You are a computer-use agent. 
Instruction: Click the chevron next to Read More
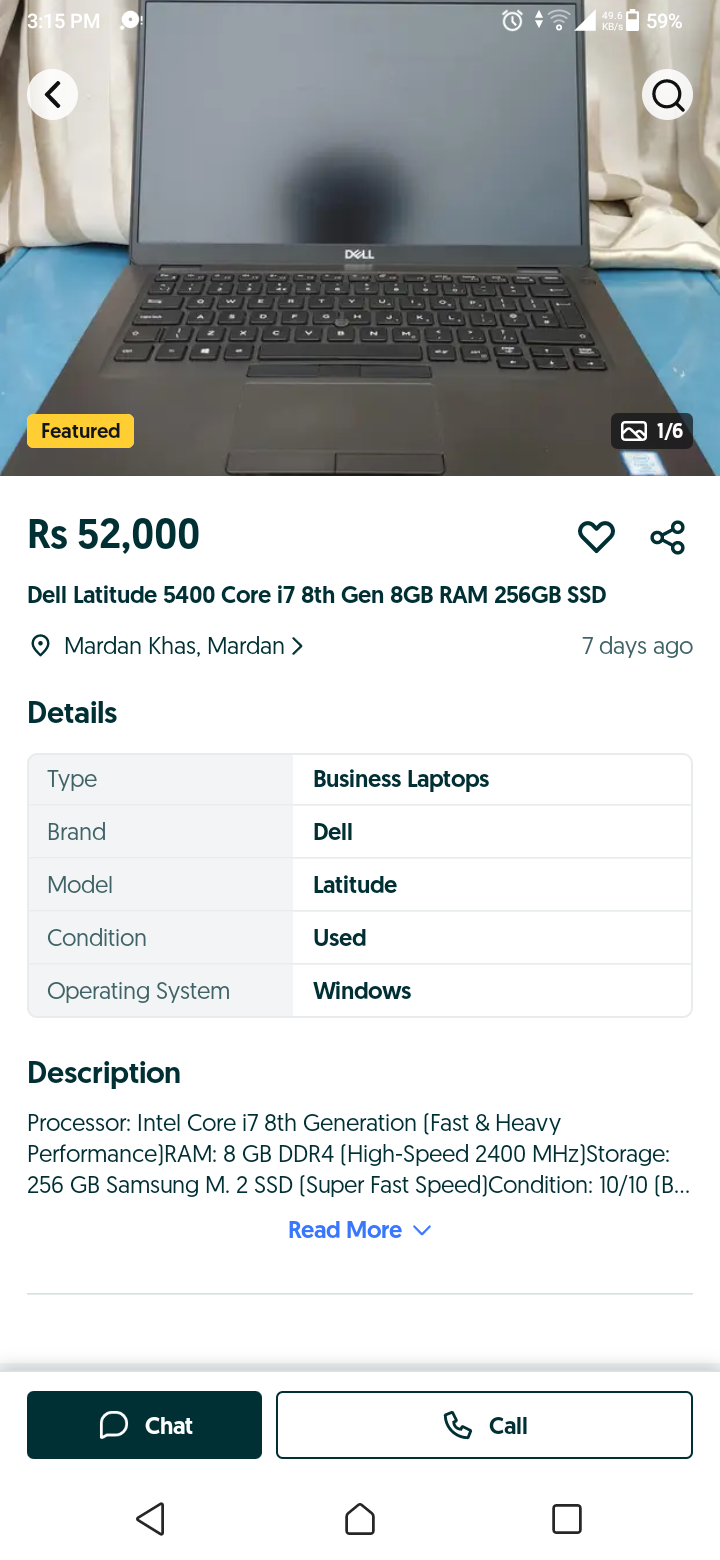tap(422, 1231)
